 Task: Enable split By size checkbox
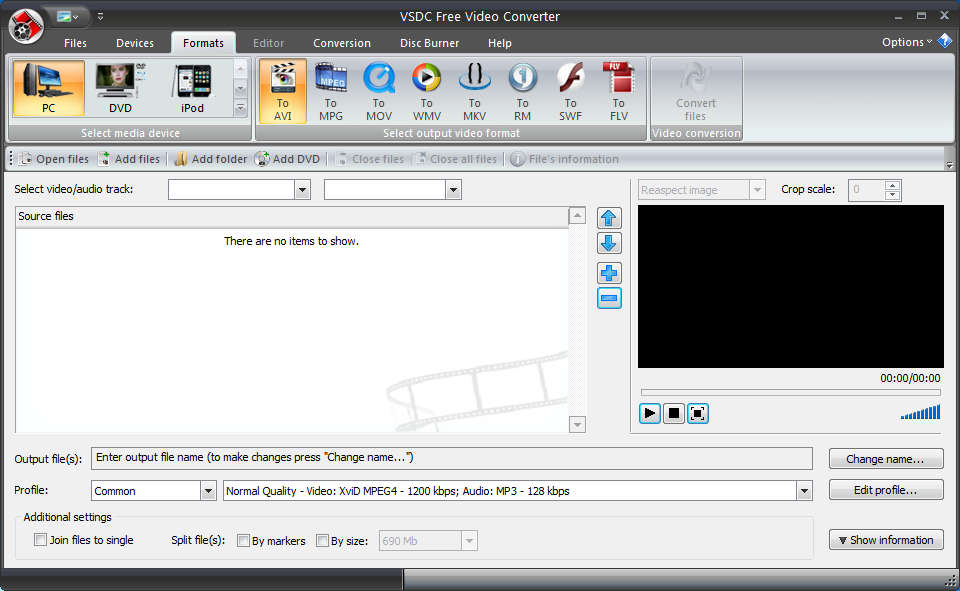(x=322, y=540)
